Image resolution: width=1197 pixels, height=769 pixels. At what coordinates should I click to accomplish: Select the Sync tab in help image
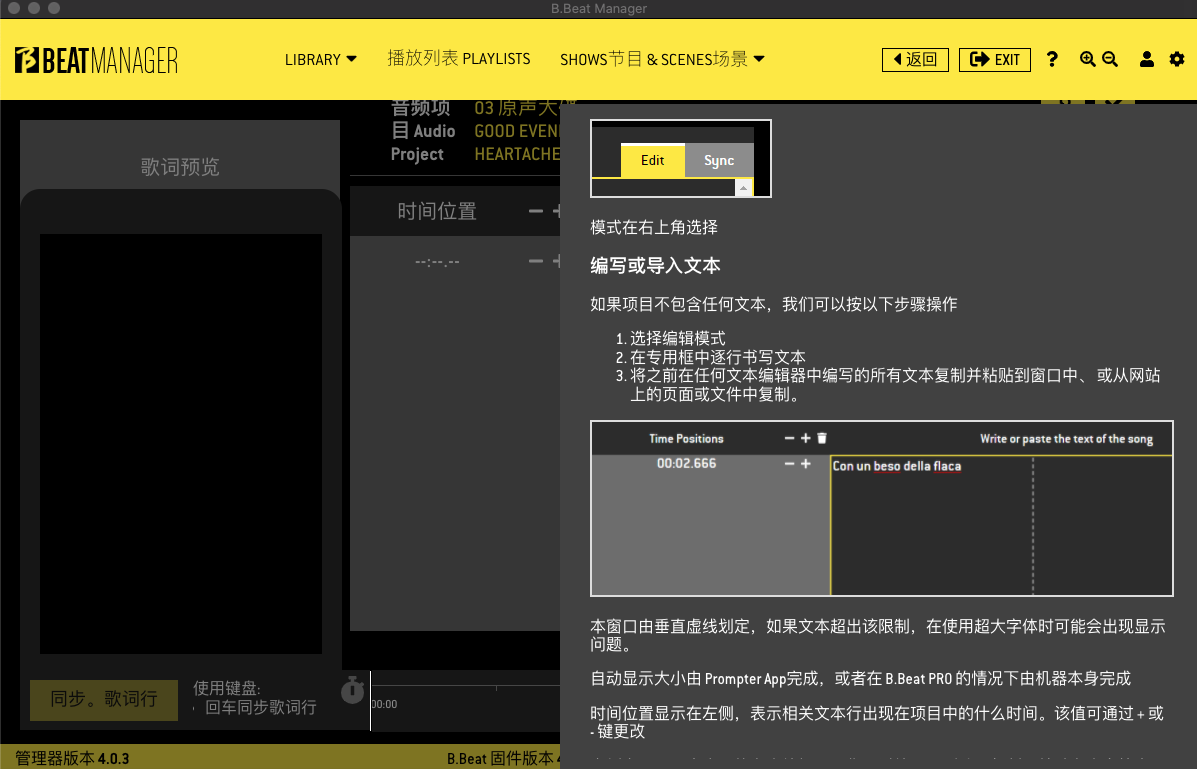[x=719, y=160]
